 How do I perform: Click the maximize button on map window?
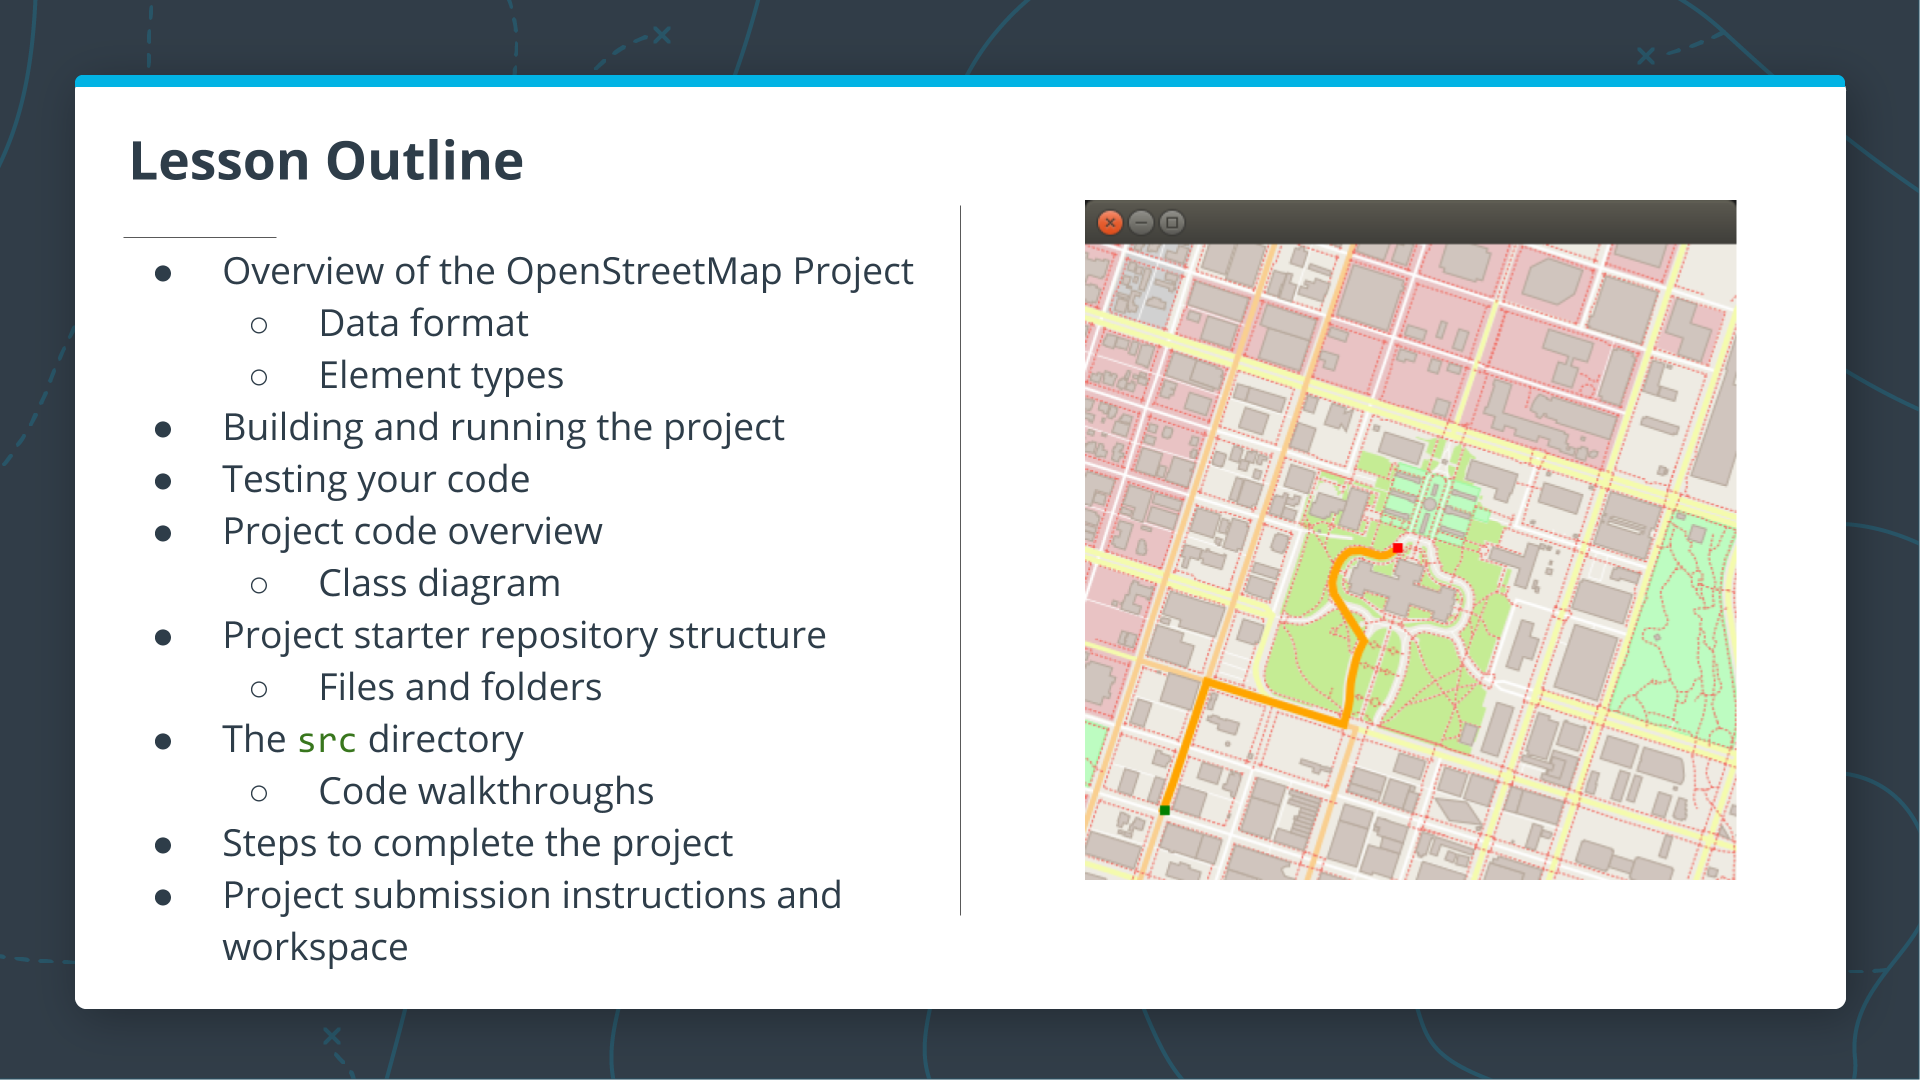[x=1172, y=222]
